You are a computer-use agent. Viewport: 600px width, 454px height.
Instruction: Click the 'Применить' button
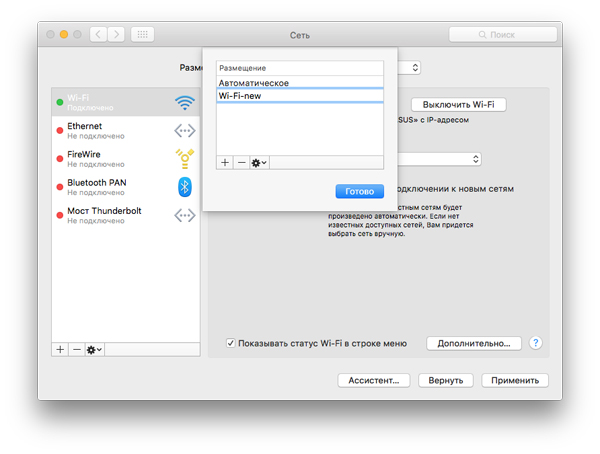pyautogui.click(x=515, y=380)
